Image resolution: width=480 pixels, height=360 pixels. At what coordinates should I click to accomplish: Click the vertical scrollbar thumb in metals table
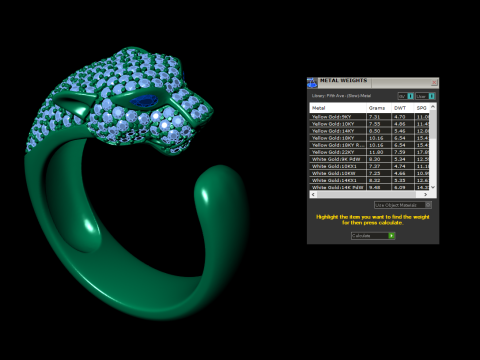(433, 125)
